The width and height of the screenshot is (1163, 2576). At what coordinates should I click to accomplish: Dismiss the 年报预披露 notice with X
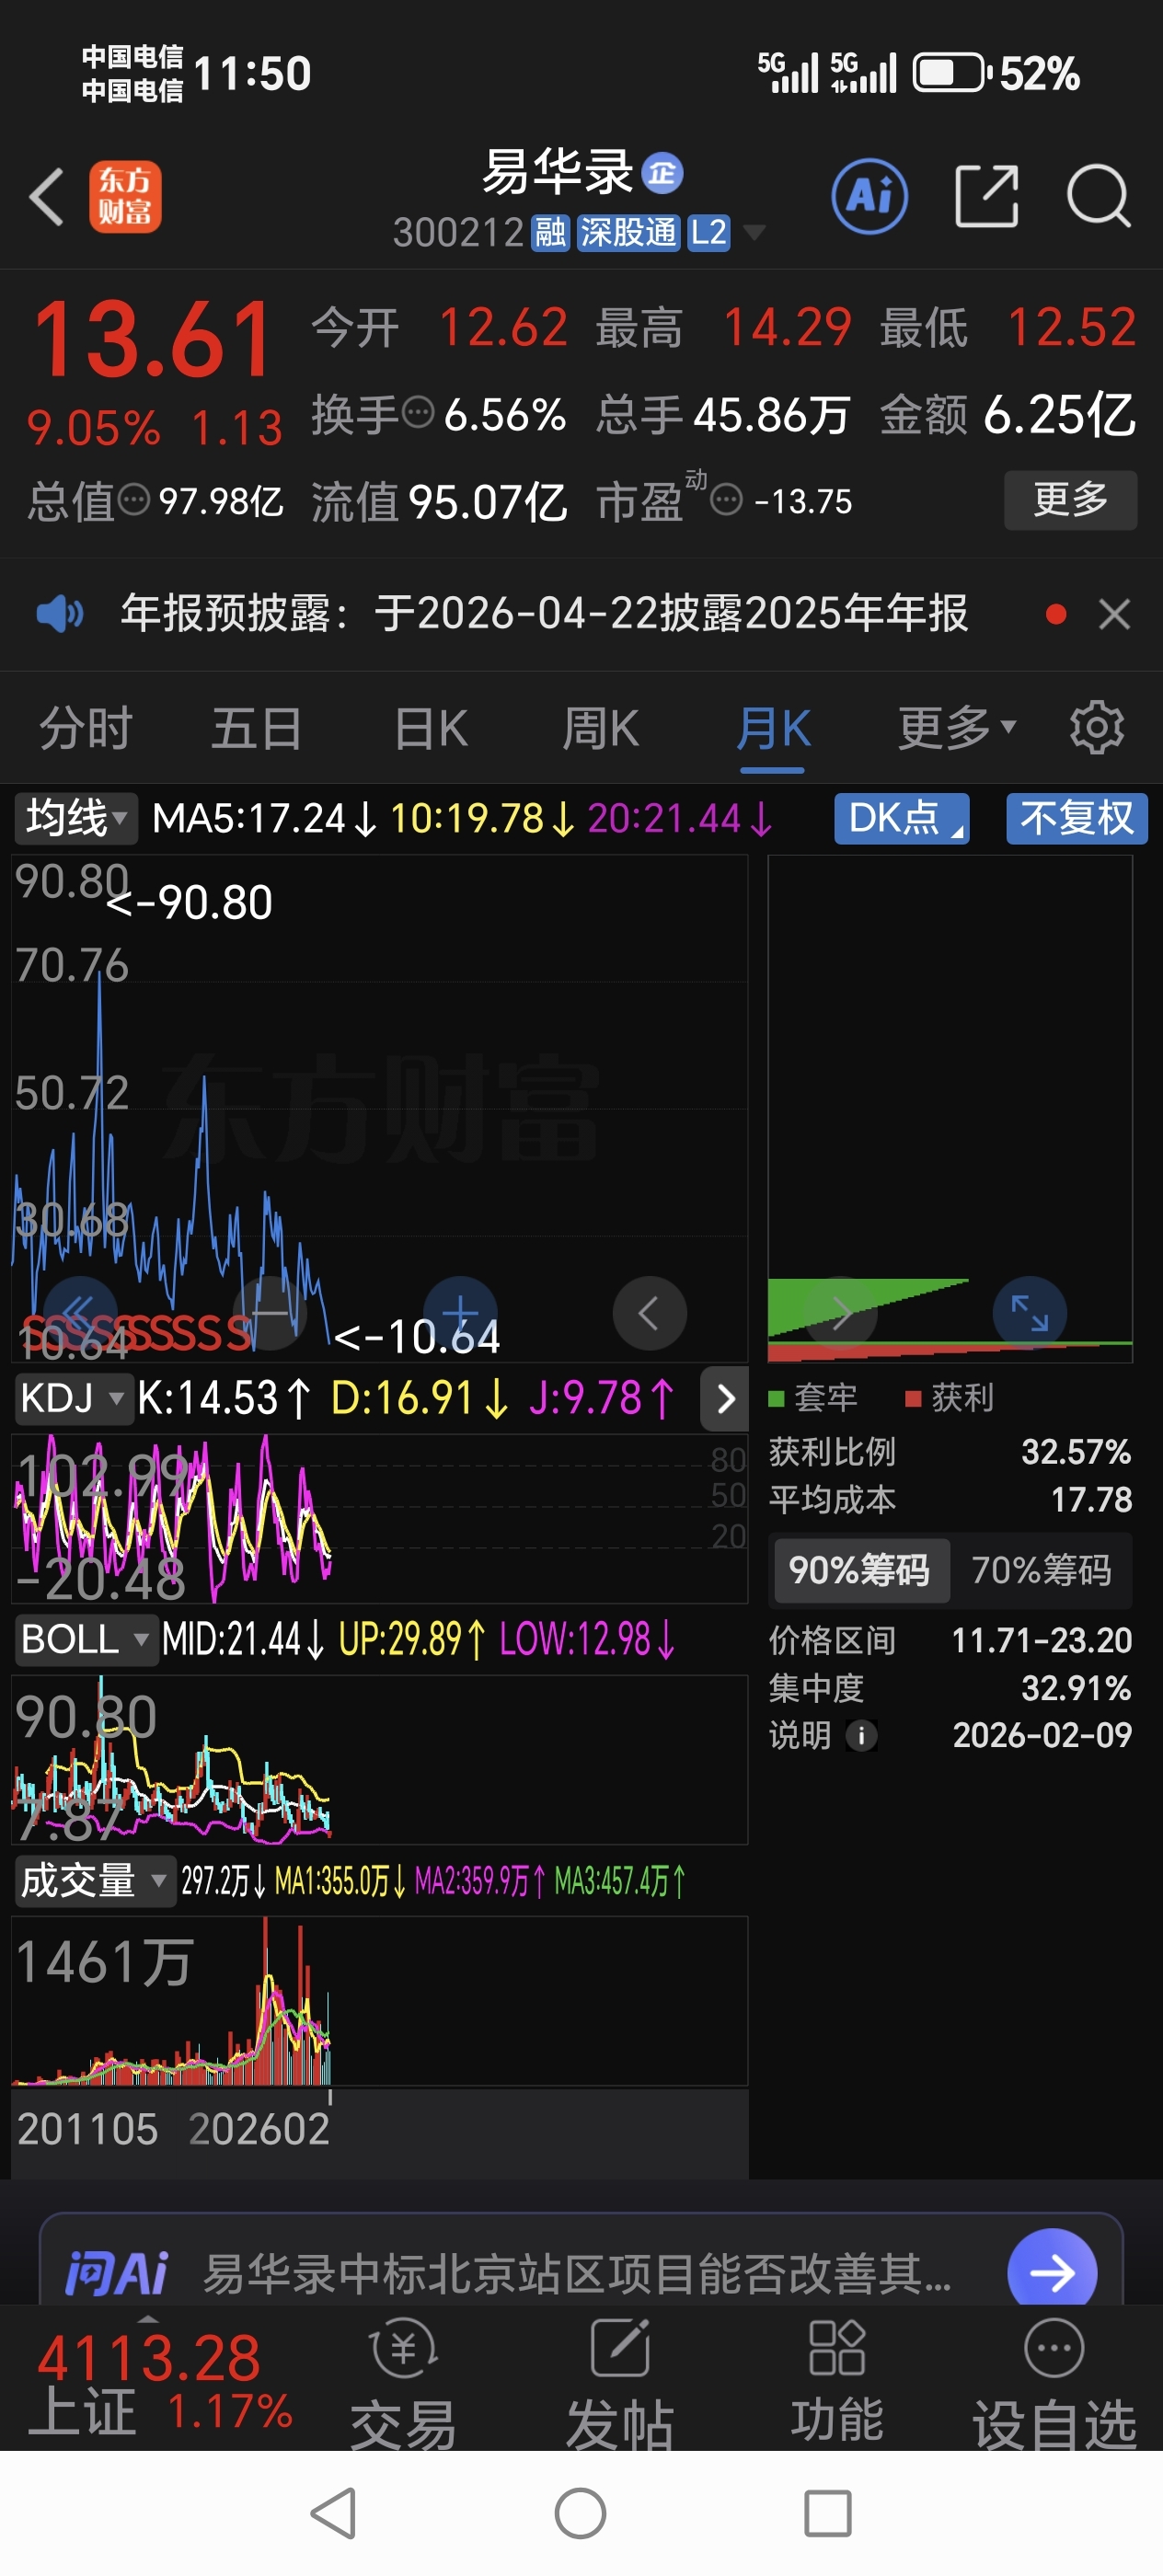click(1114, 614)
